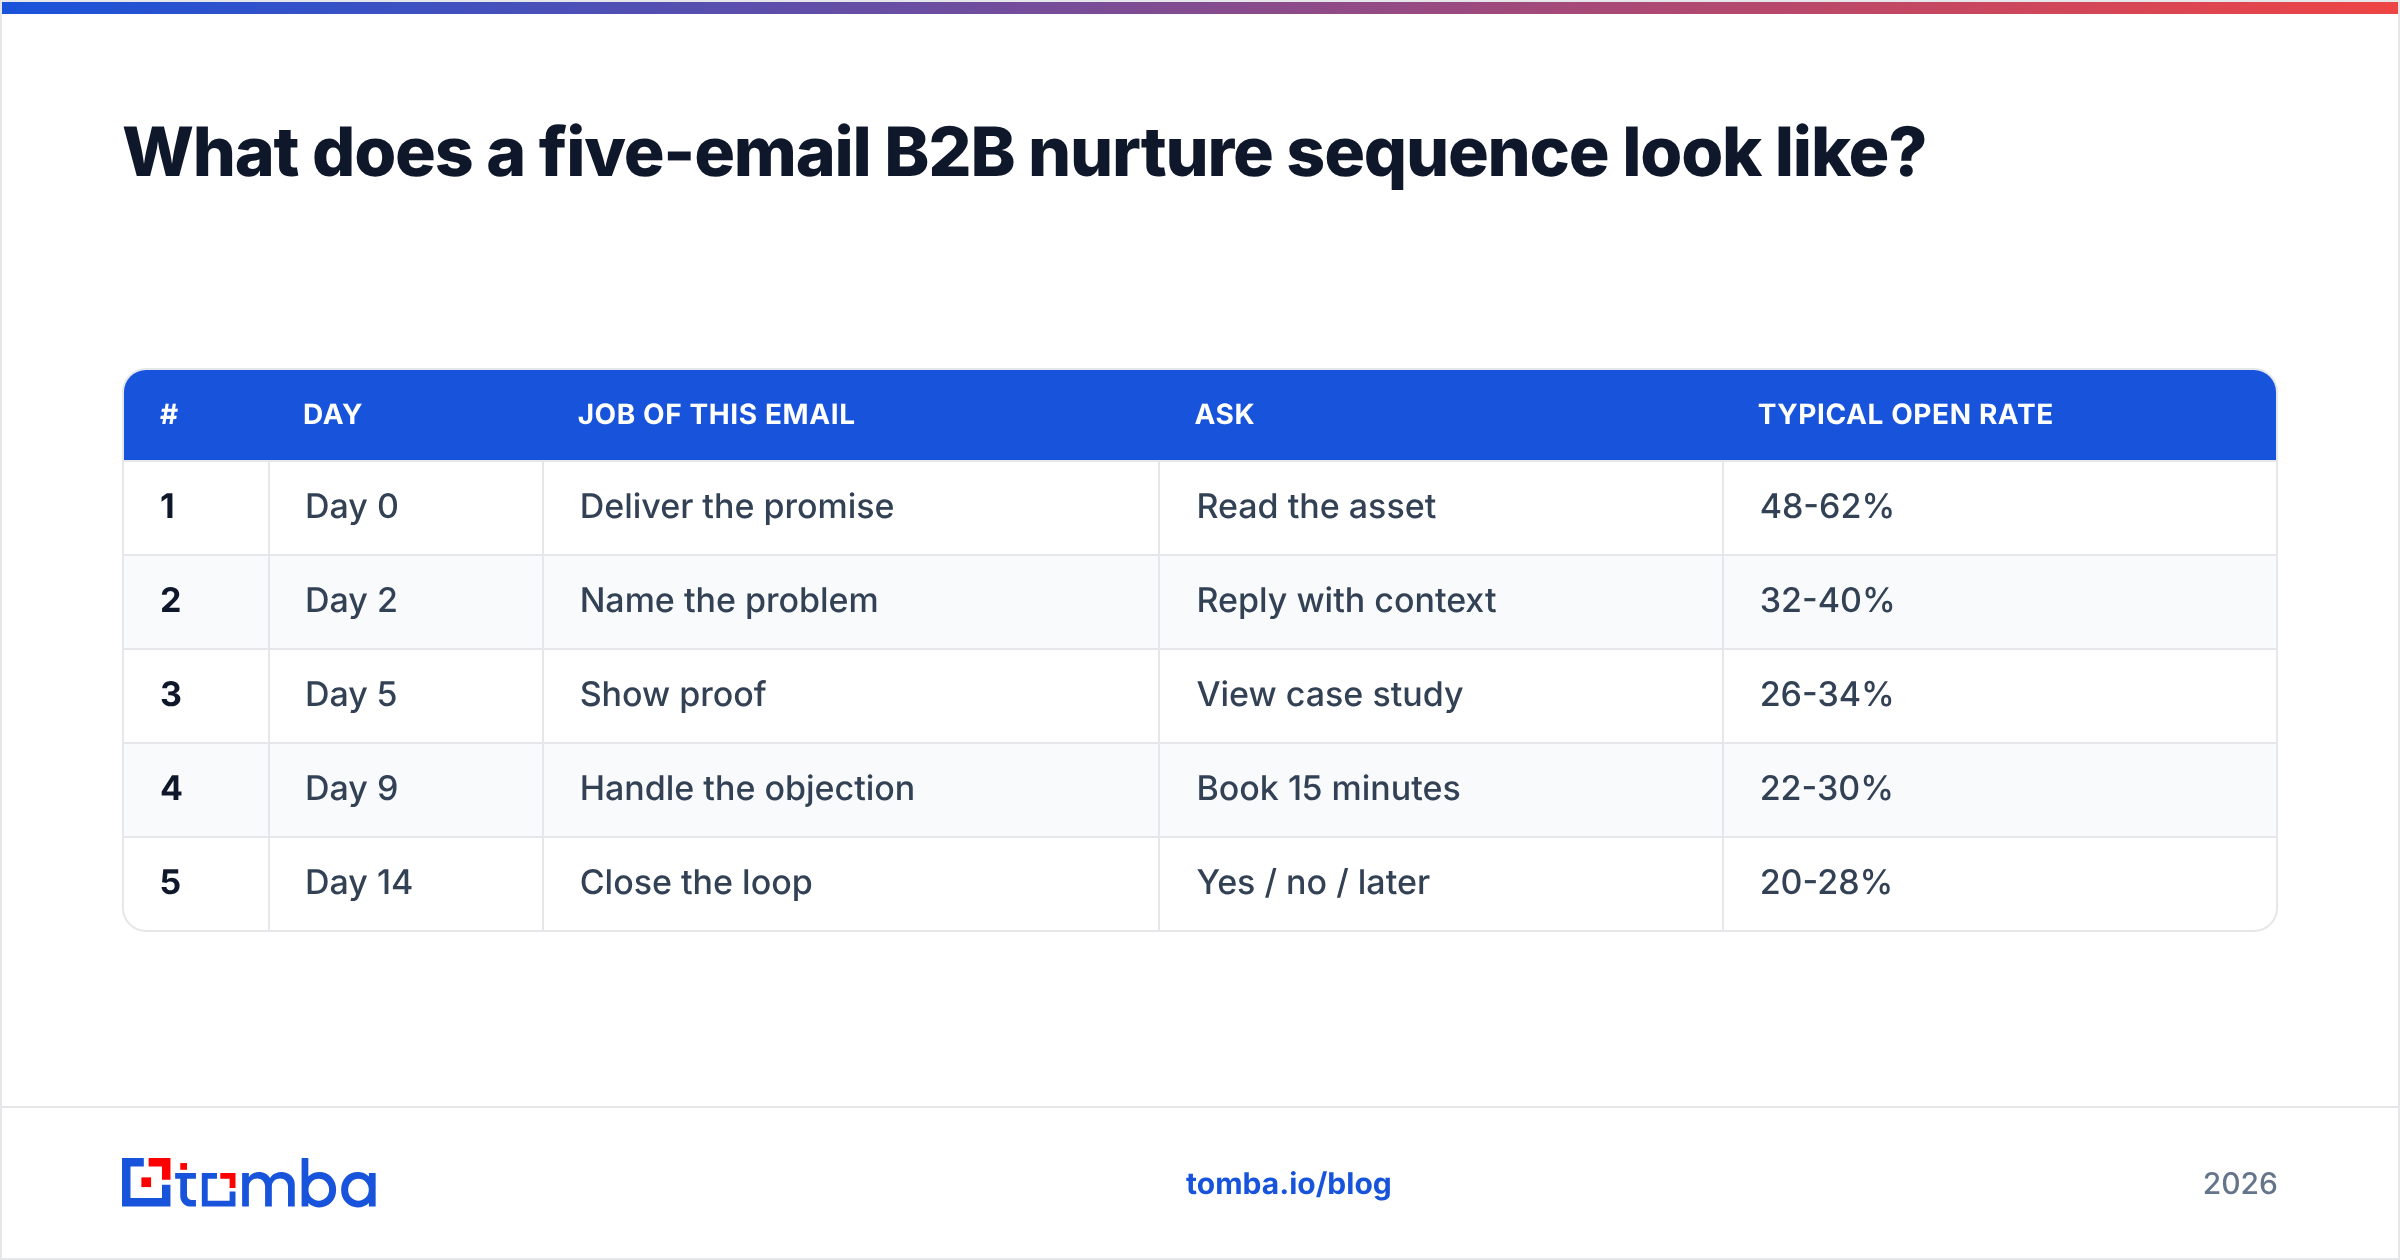2400x1260 pixels.
Task: Select the 'Show proof' cell
Action: point(851,695)
